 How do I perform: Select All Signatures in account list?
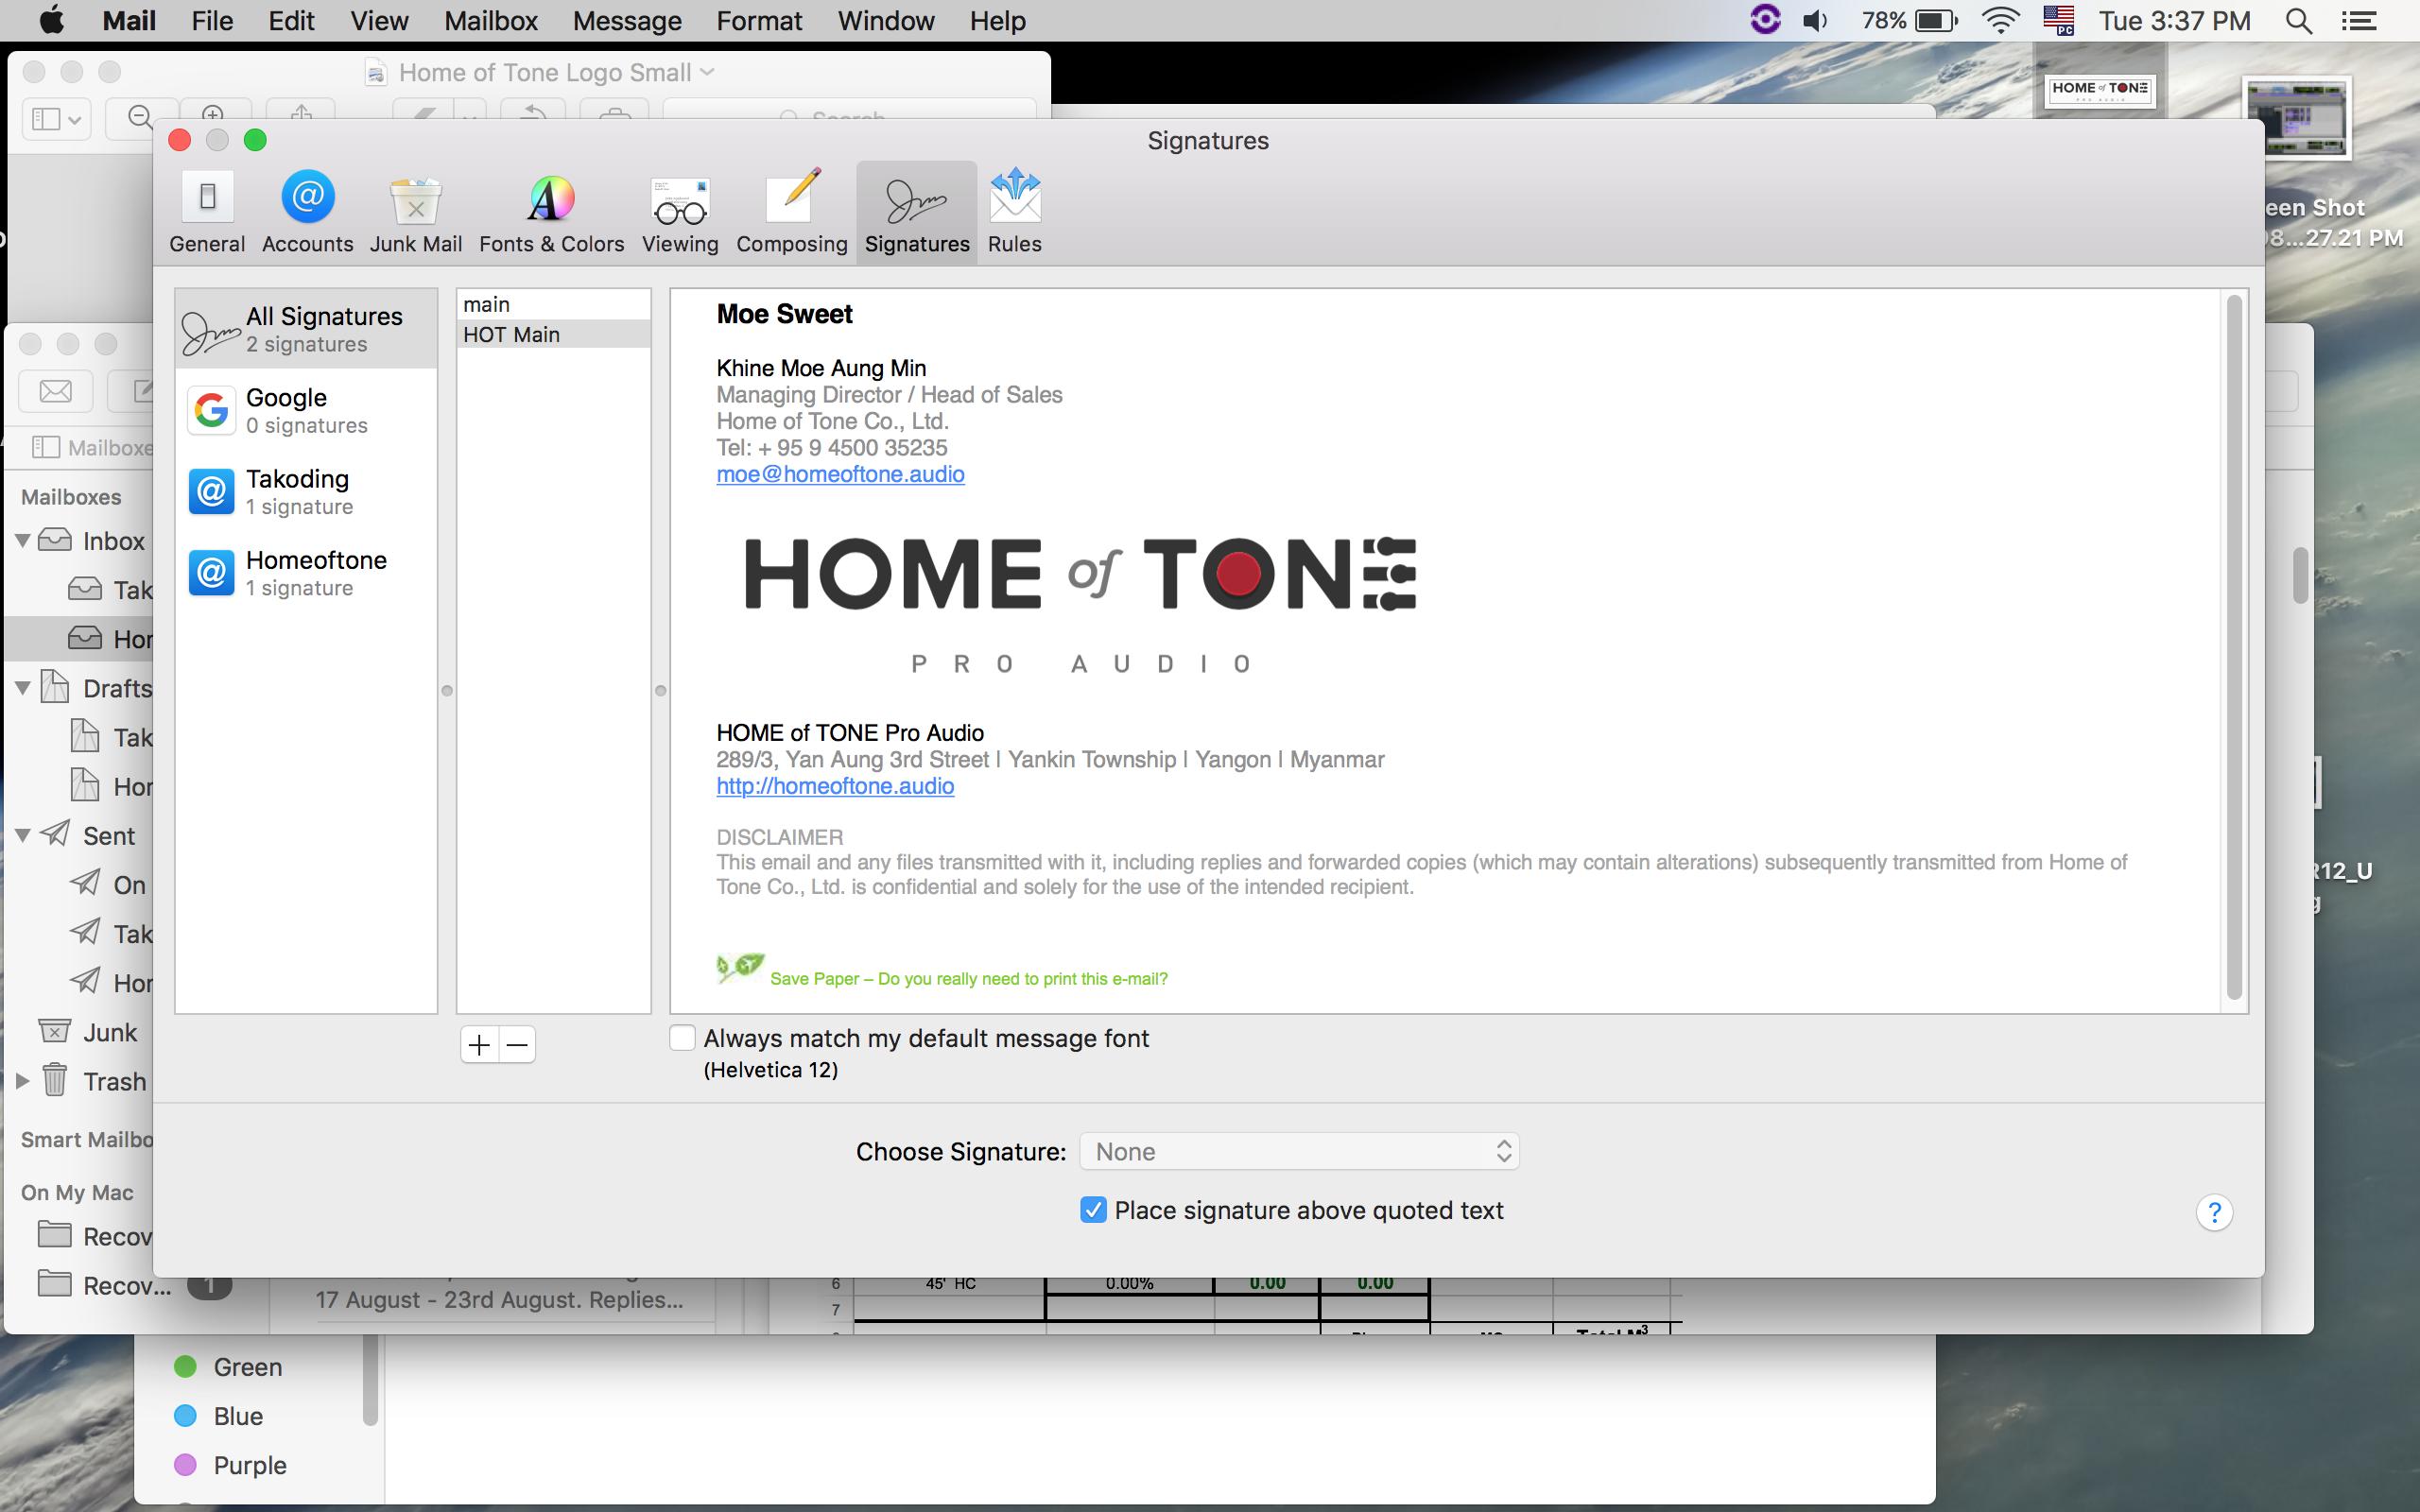(306, 329)
